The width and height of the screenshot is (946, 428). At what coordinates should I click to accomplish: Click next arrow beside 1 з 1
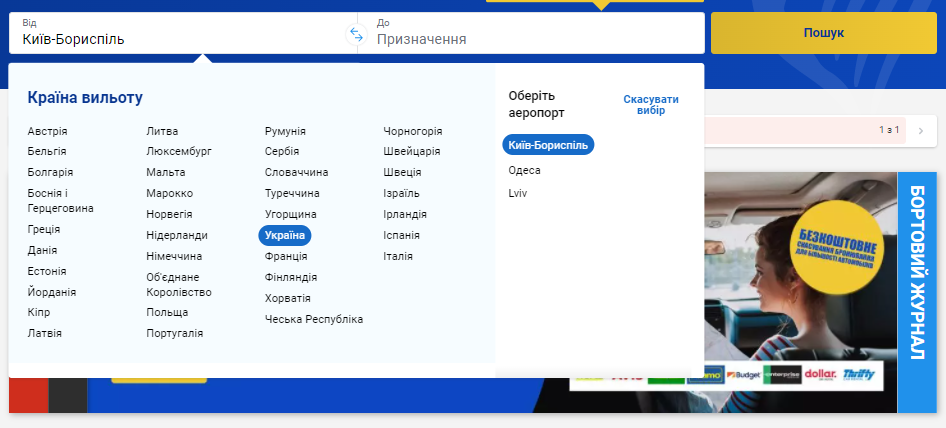[x=921, y=130]
